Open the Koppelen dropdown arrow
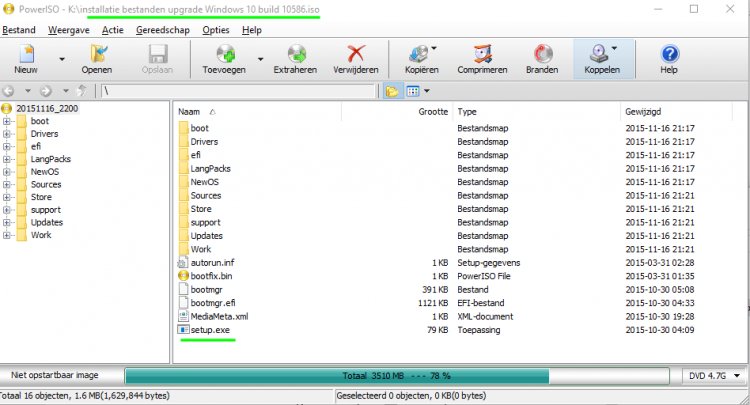The width and height of the screenshot is (750, 405). pos(614,48)
